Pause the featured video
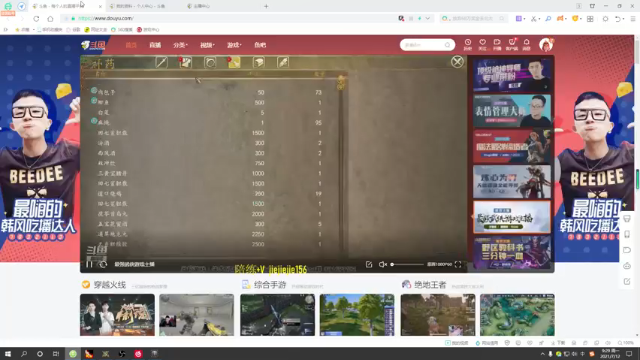 coord(89,264)
